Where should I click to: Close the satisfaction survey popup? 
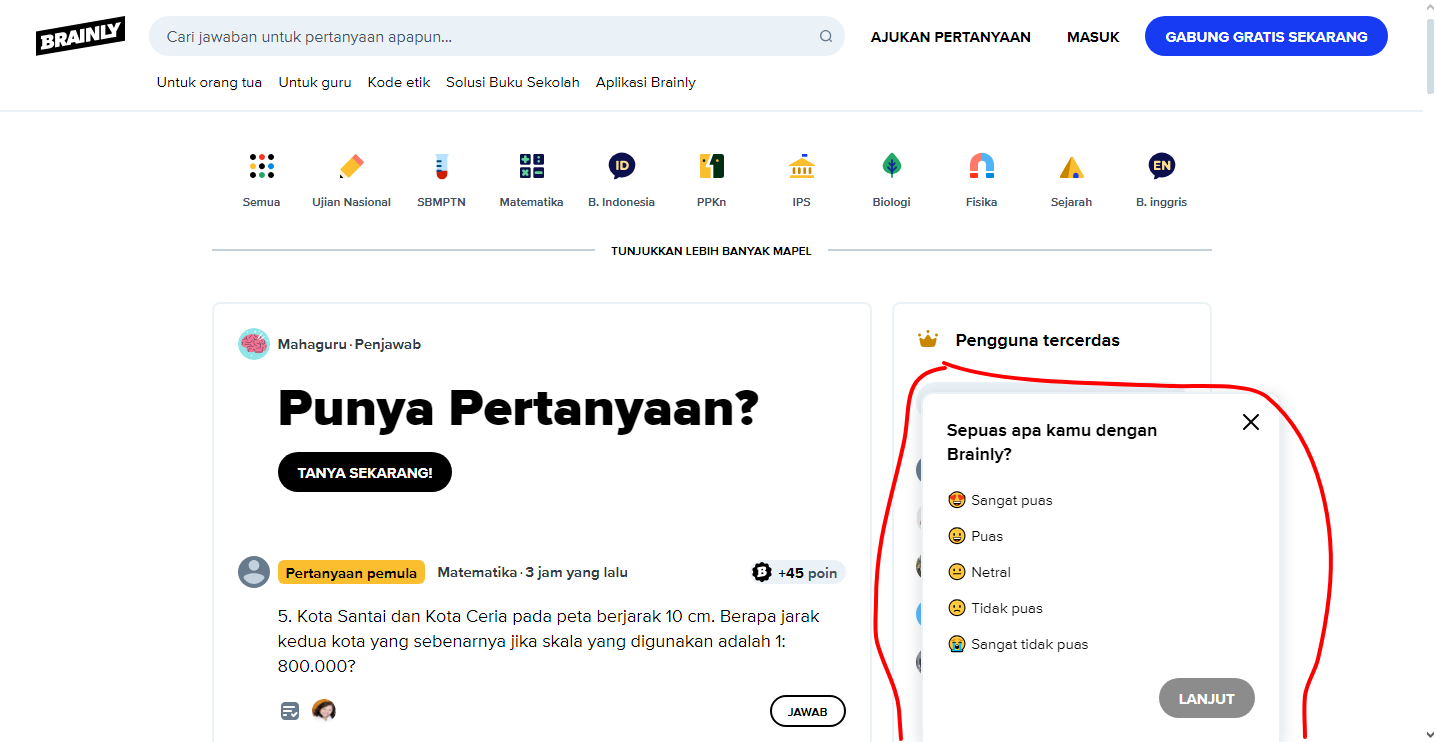coord(1250,422)
